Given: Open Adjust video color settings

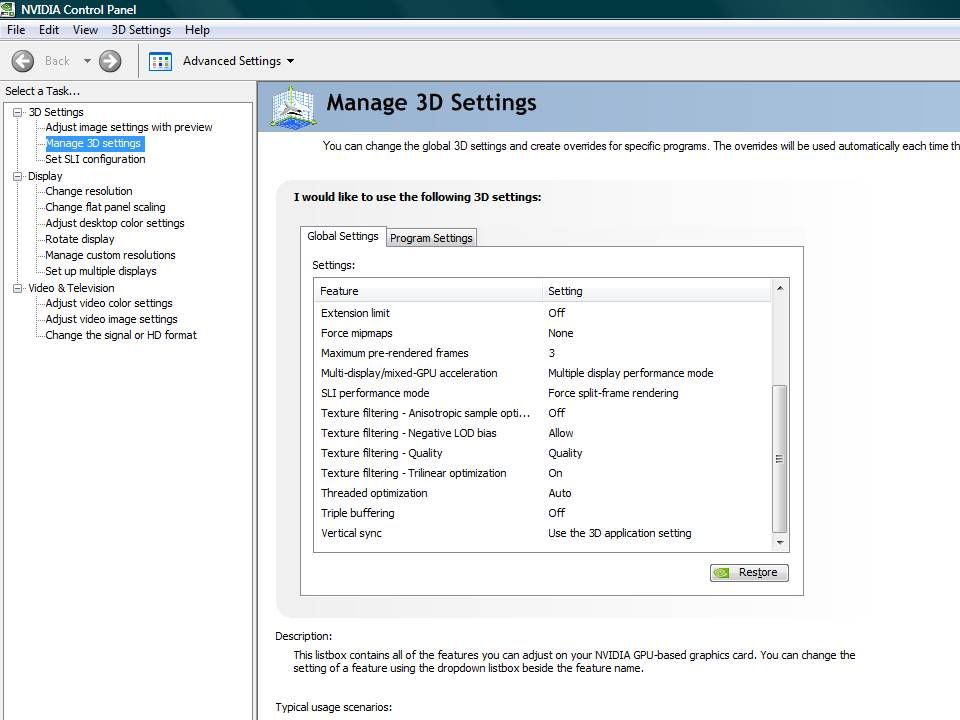Looking at the screenshot, I should [x=109, y=303].
